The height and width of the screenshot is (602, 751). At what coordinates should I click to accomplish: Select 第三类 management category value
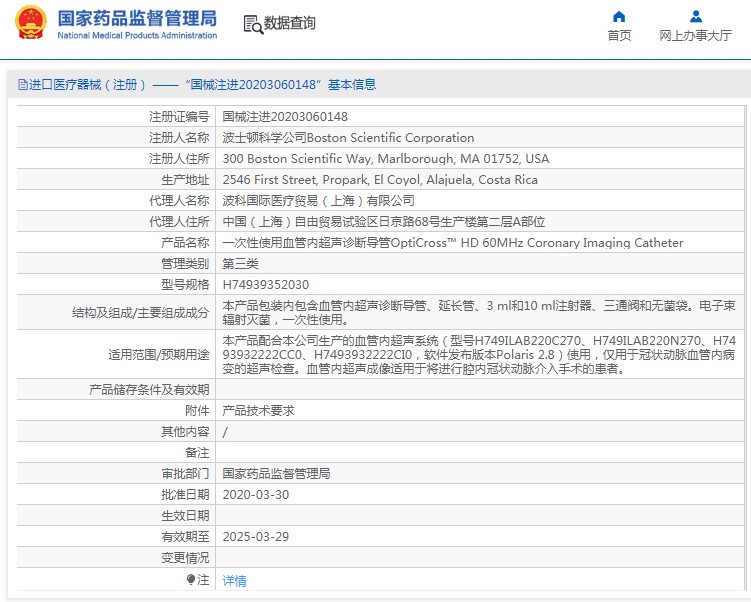pos(240,264)
